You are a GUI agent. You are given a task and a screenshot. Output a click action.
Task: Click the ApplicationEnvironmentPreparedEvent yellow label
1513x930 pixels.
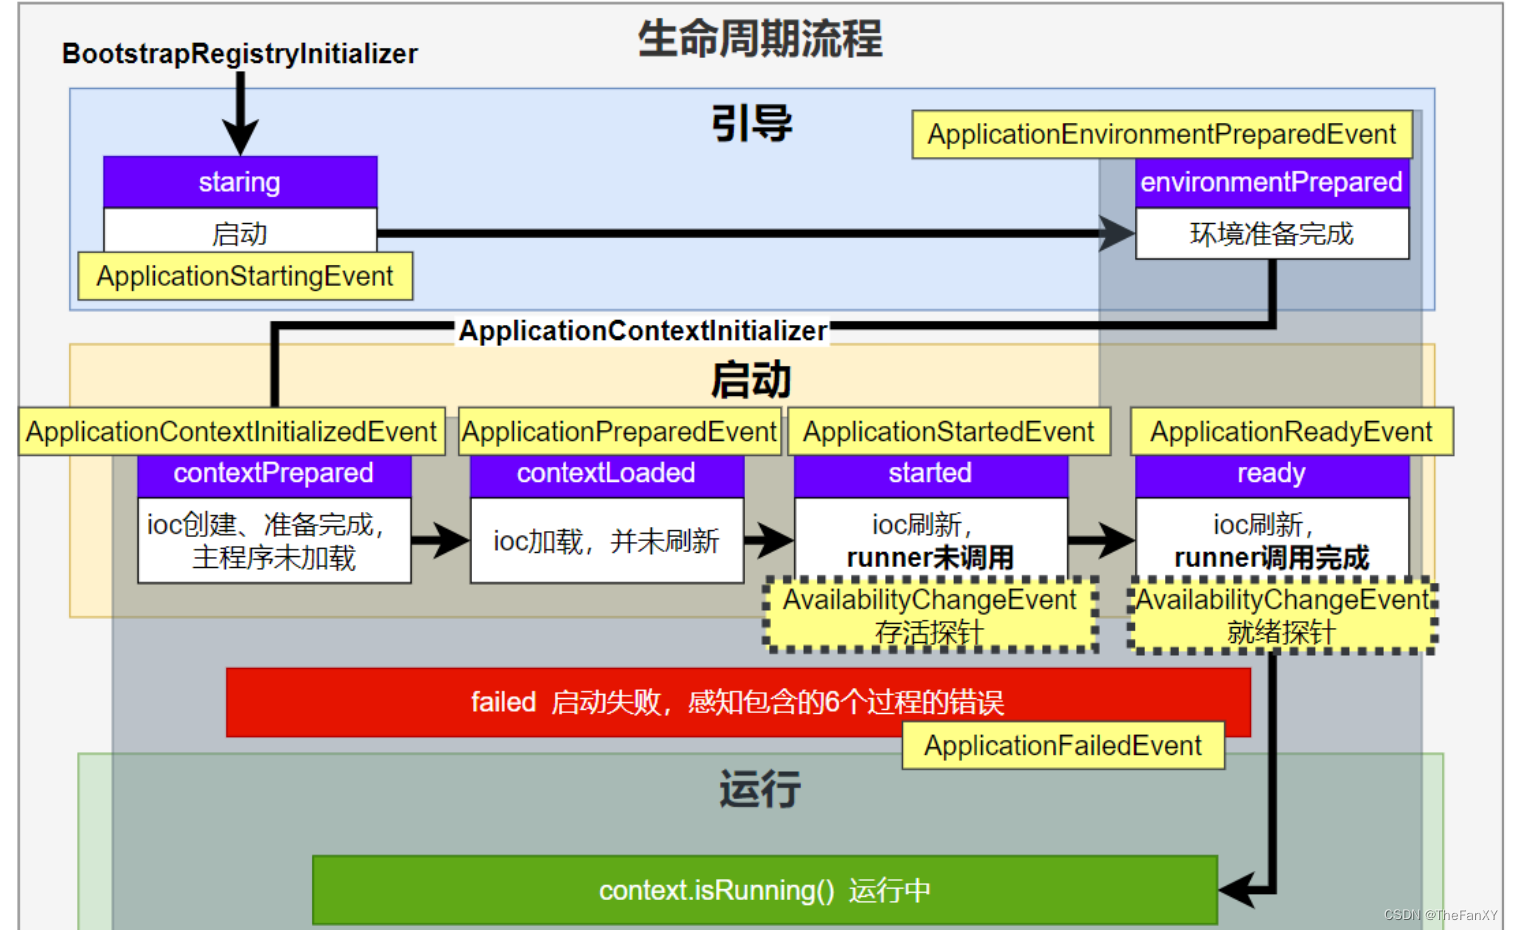[1162, 134]
